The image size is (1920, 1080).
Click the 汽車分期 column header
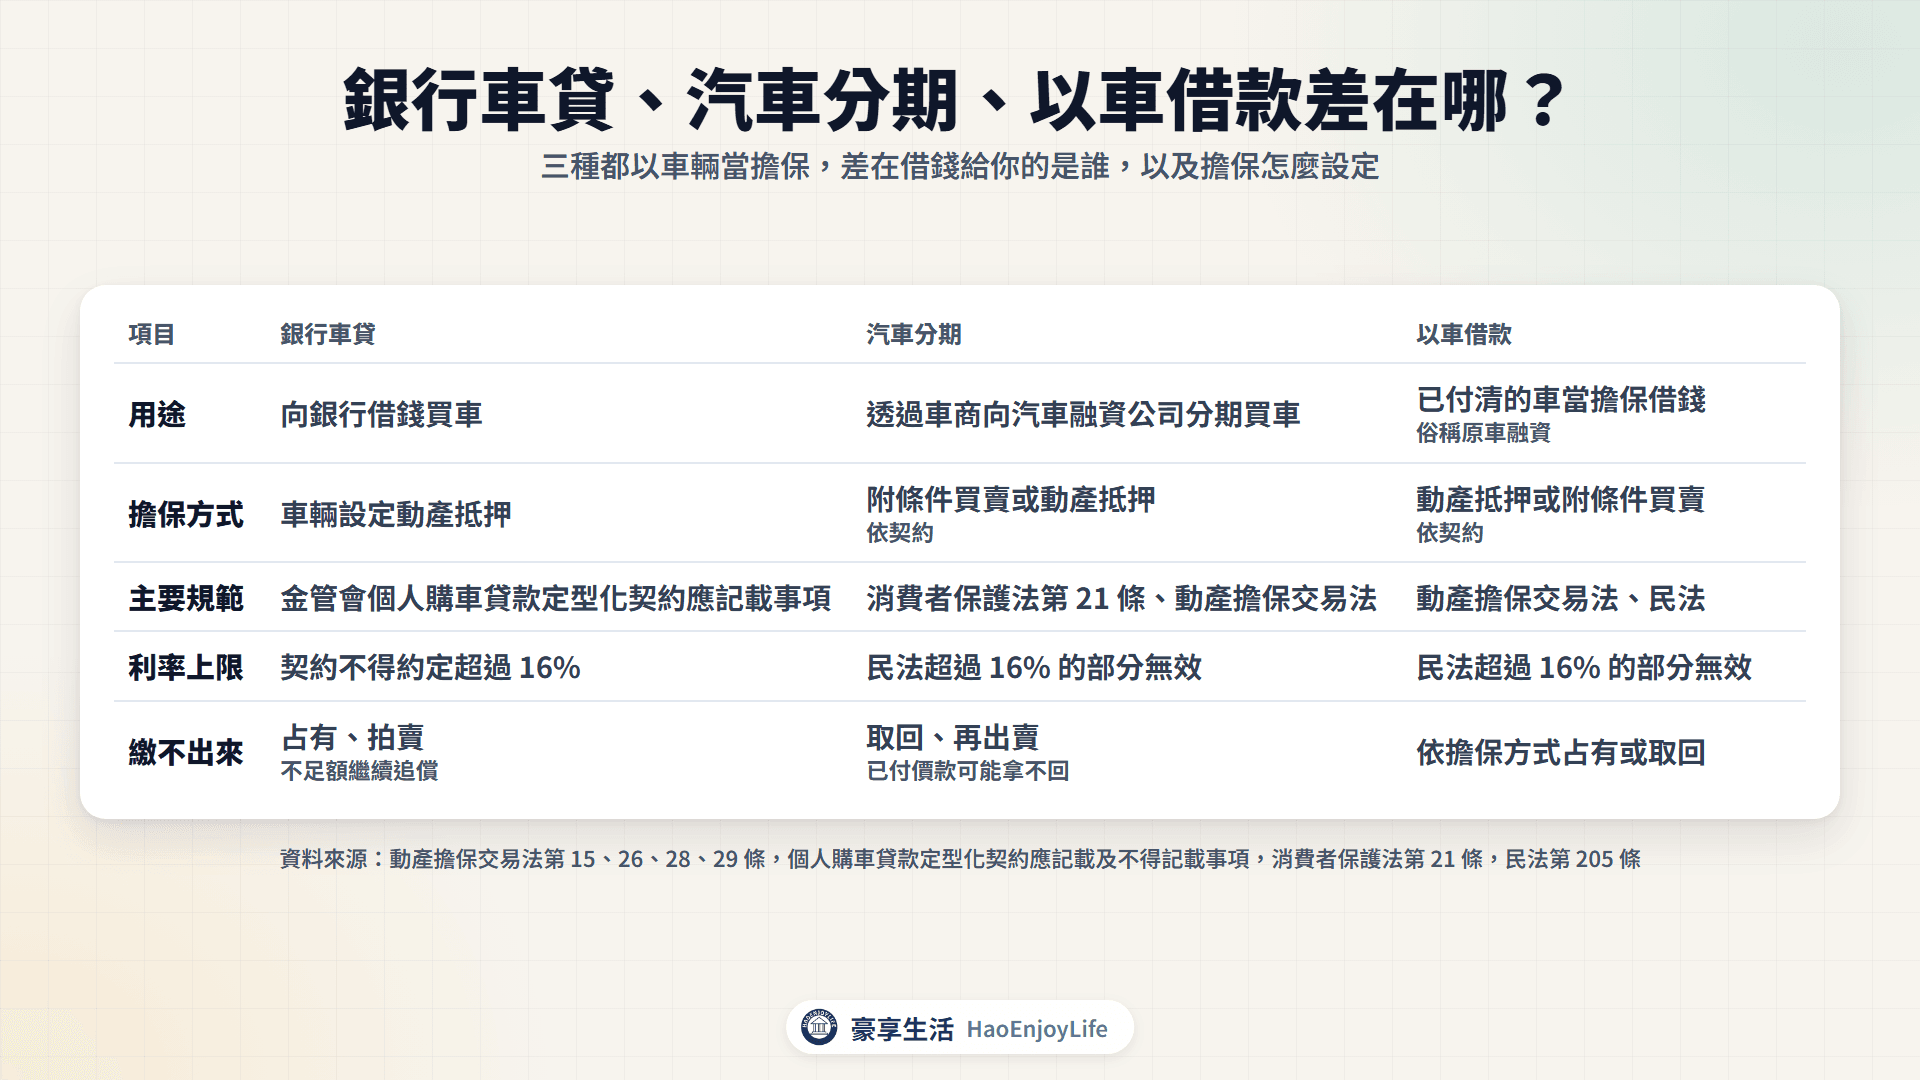(x=914, y=334)
